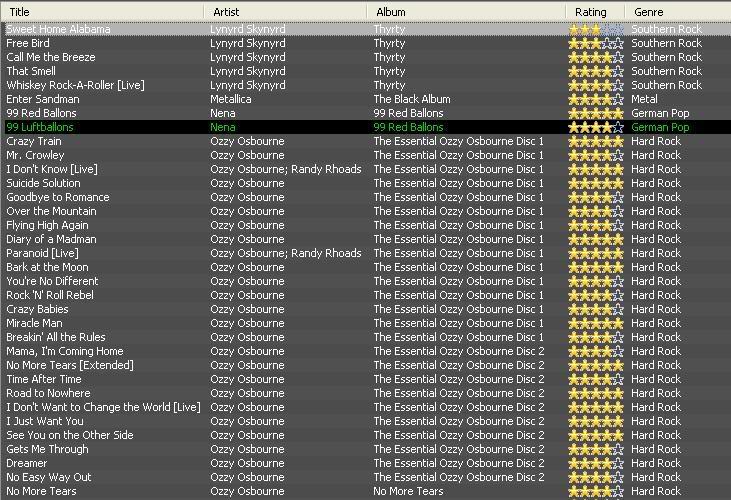Select the song Free Bird
Image resolution: width=731 pixels, height=500 pixels.
(x=28, y=43)
